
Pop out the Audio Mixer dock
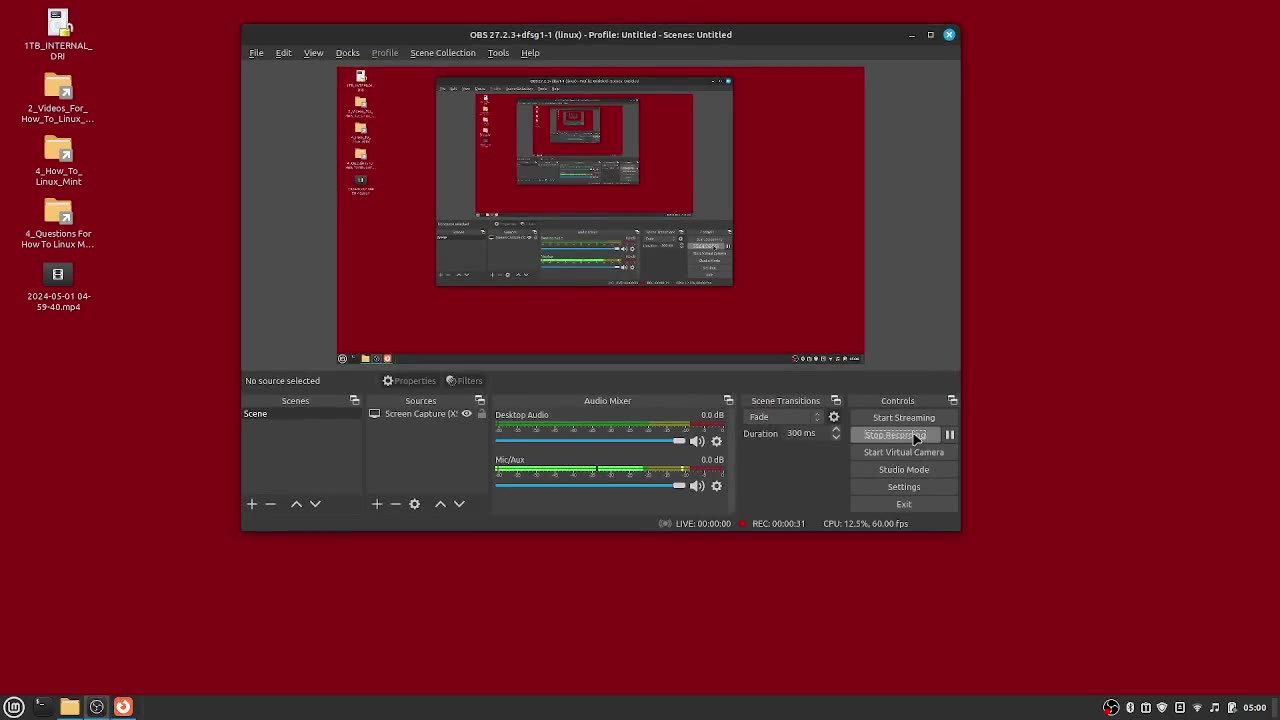728,401
